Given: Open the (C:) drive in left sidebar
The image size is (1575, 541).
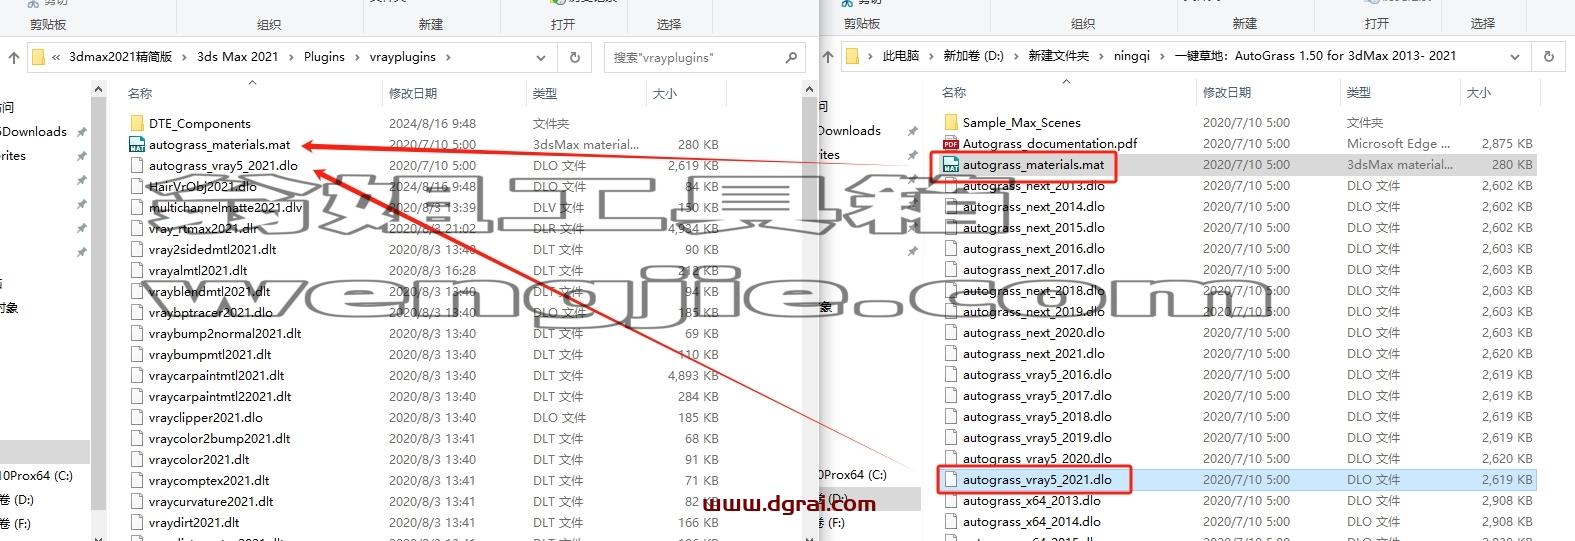Looking at the screenshot, I should tap(37, 475).
